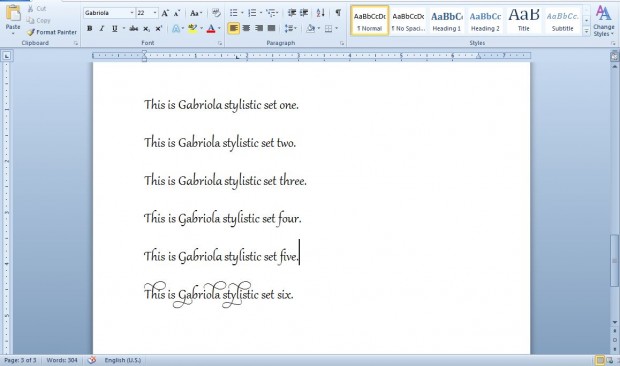Activate the Format Painter

(52, 32)
